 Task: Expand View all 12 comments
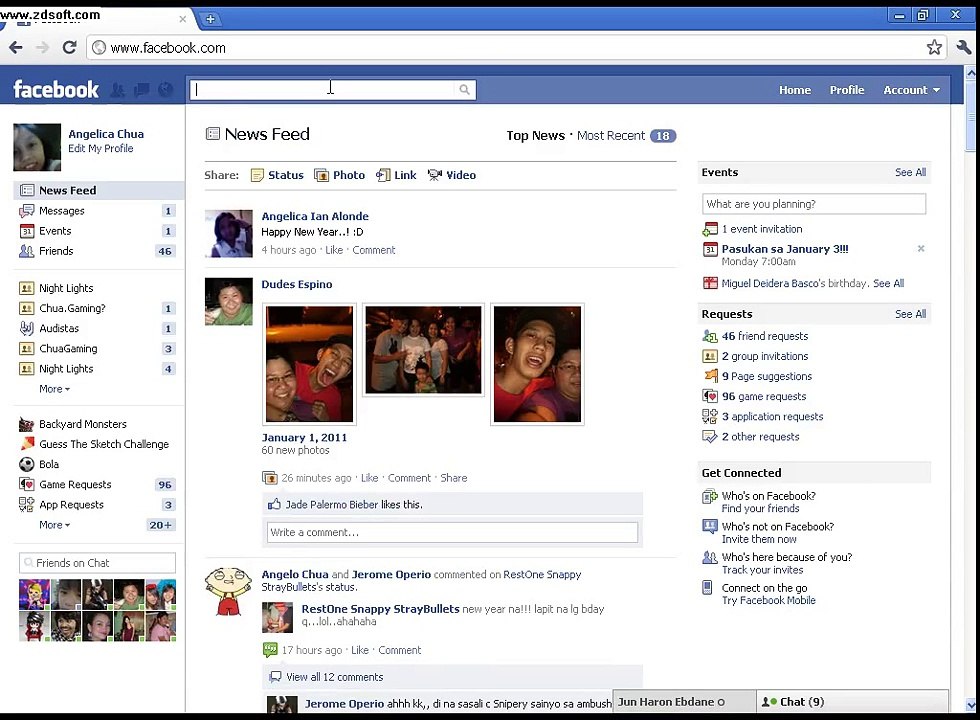click(x=334, y=677)
